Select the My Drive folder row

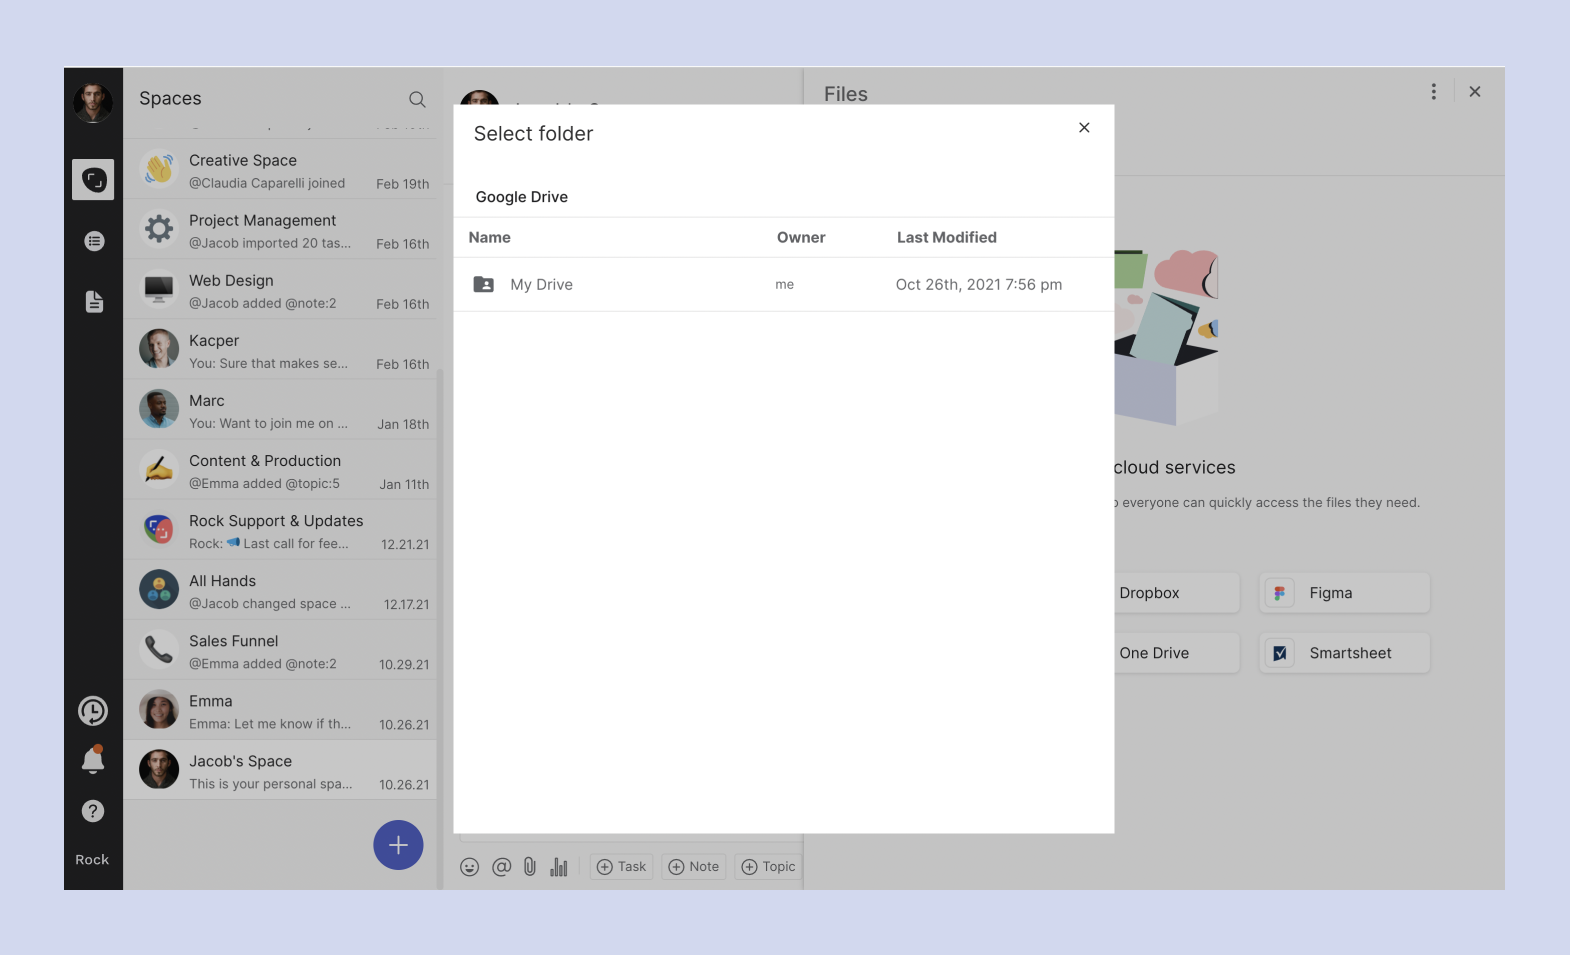(x=783, y=285)
